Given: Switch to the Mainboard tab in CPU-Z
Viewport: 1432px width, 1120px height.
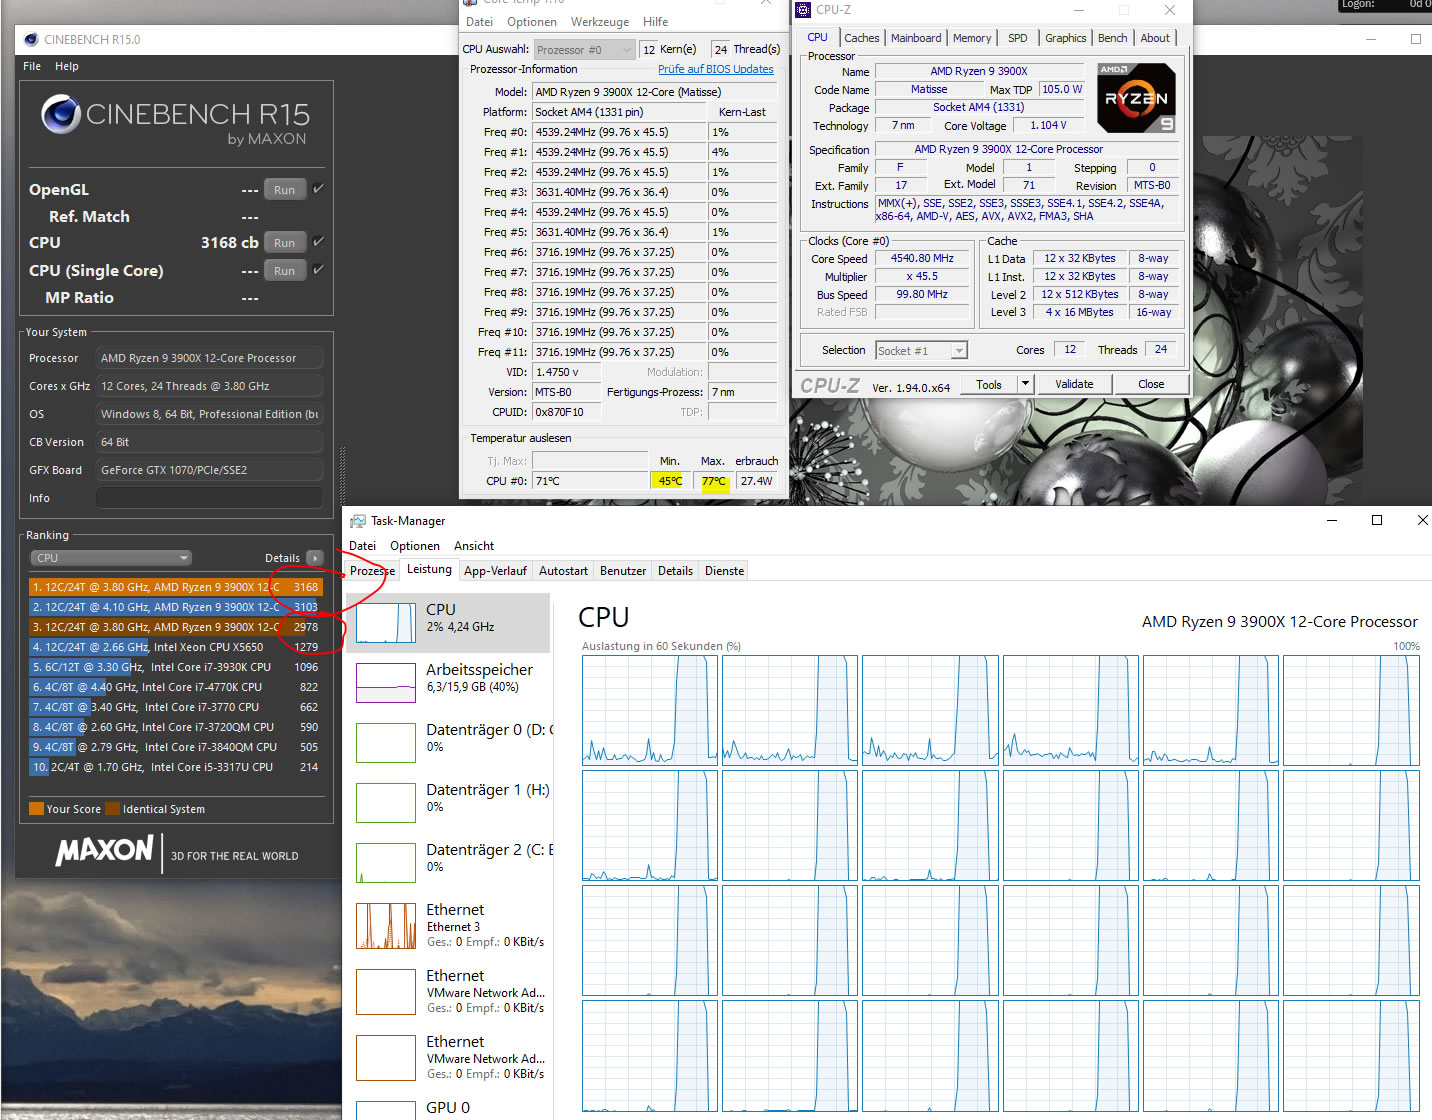Looking at the screenshot, I should 916,38.
